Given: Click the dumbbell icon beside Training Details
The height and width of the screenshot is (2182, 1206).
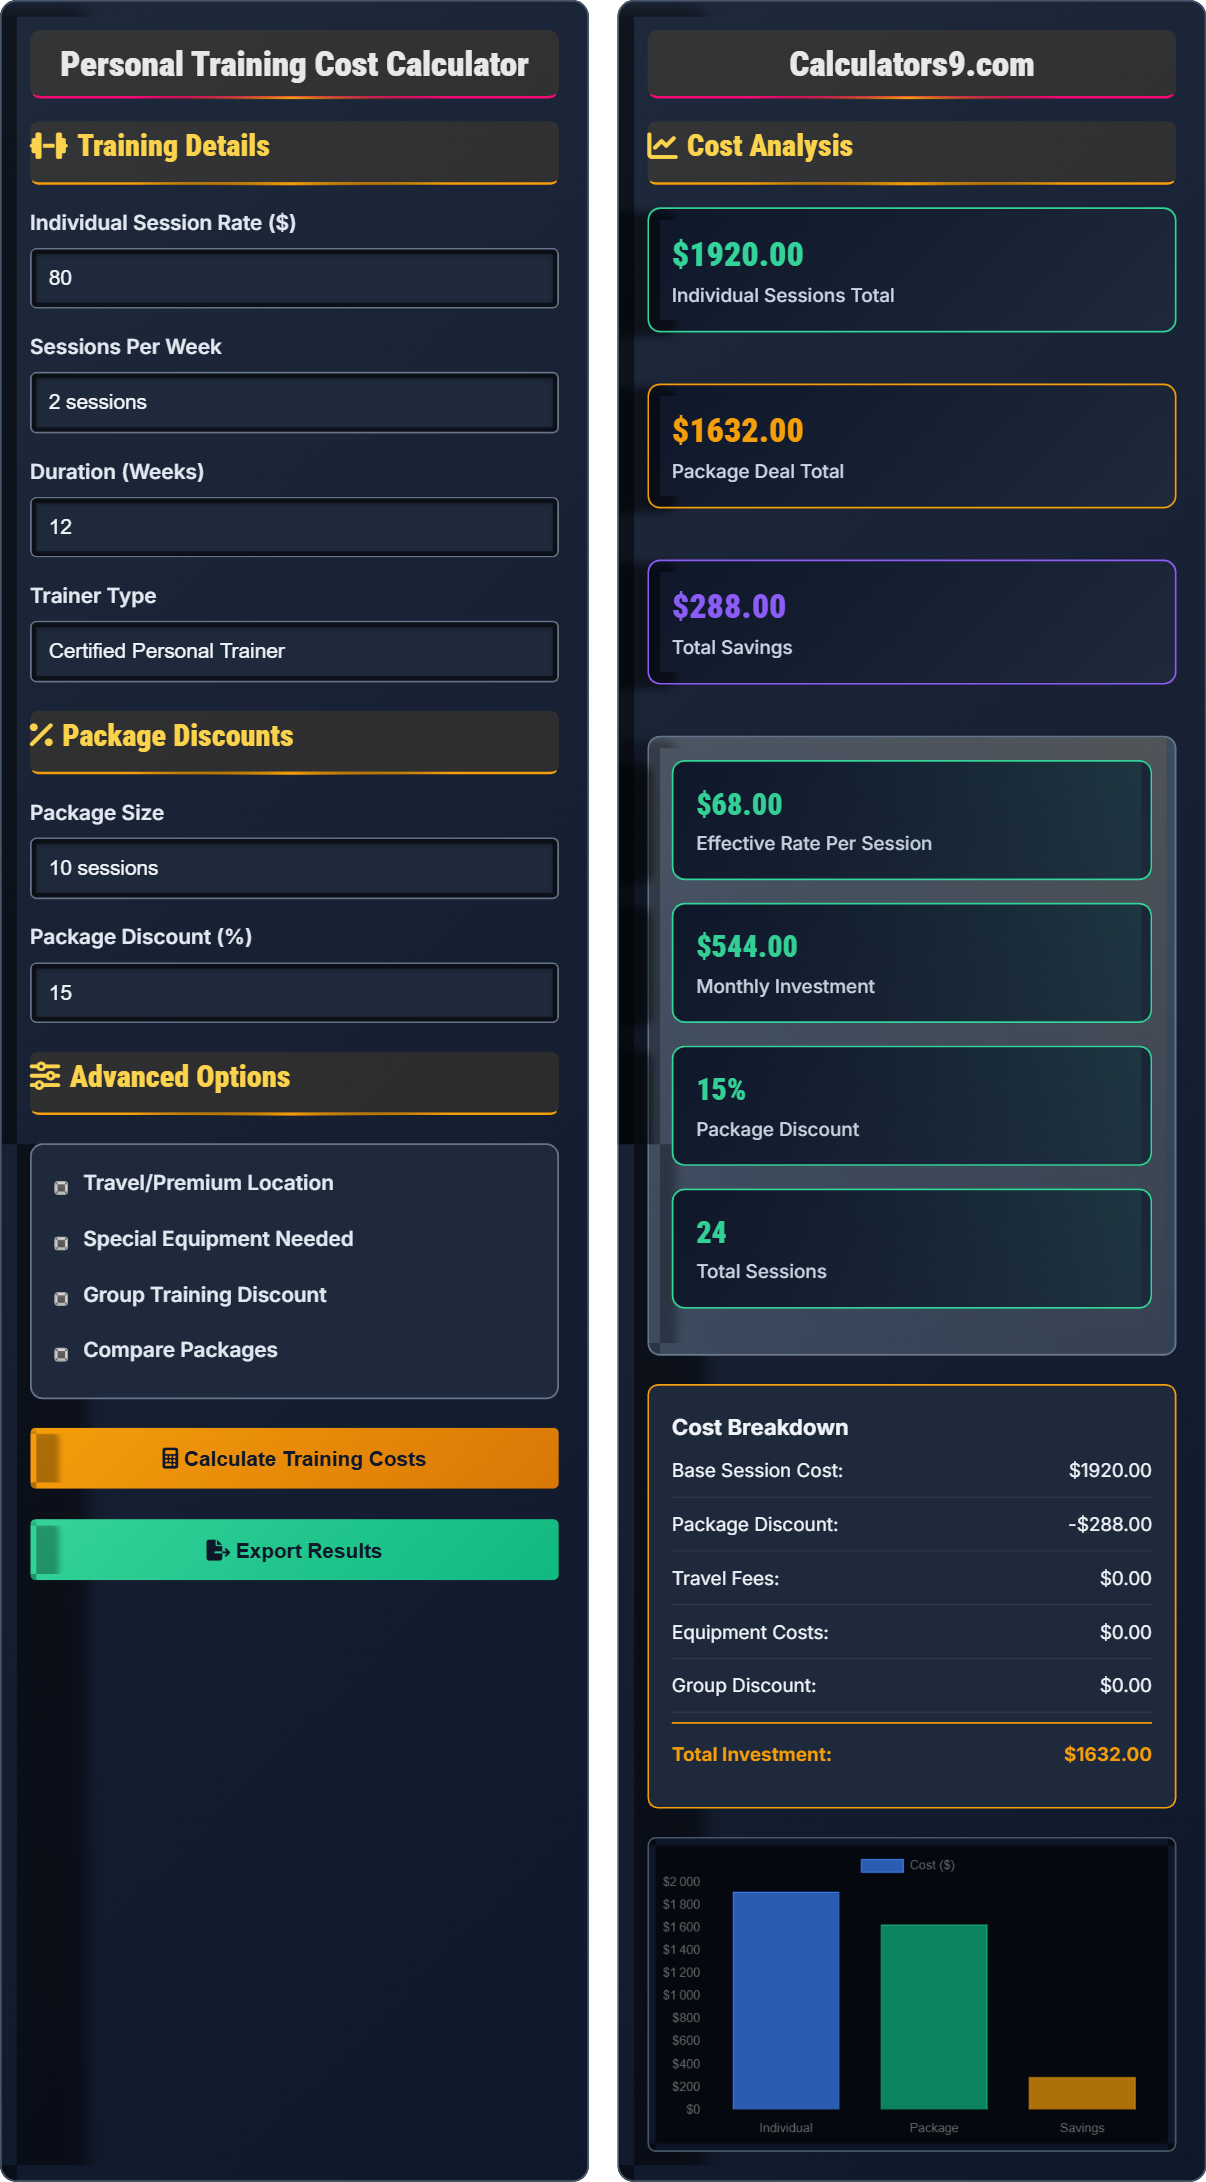Looking at the screenshot, I should click(x=48, y=146).
